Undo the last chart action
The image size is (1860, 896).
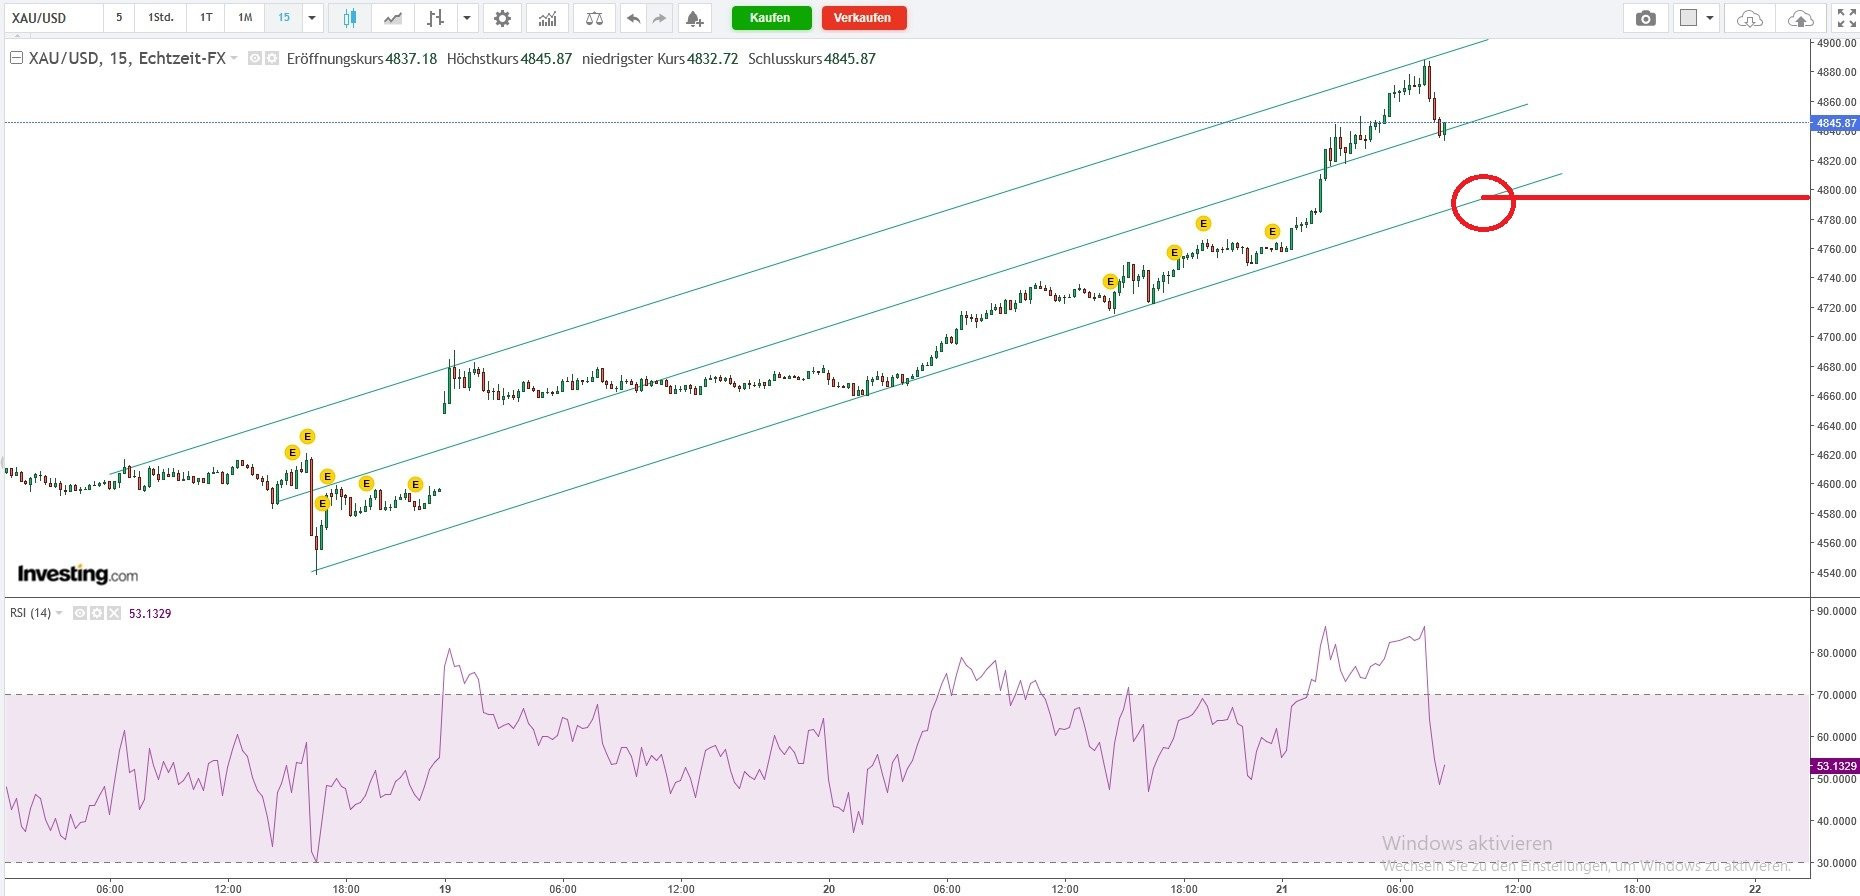(x=633, y=18)
